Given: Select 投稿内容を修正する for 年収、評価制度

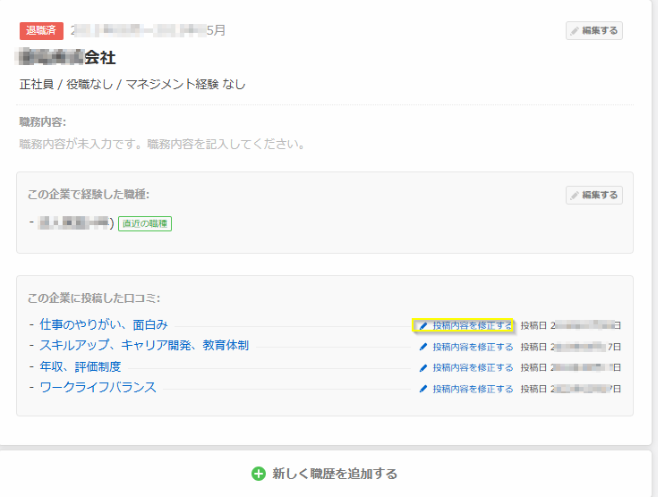Looking at the screenshot, I should (x=472, y=368).
